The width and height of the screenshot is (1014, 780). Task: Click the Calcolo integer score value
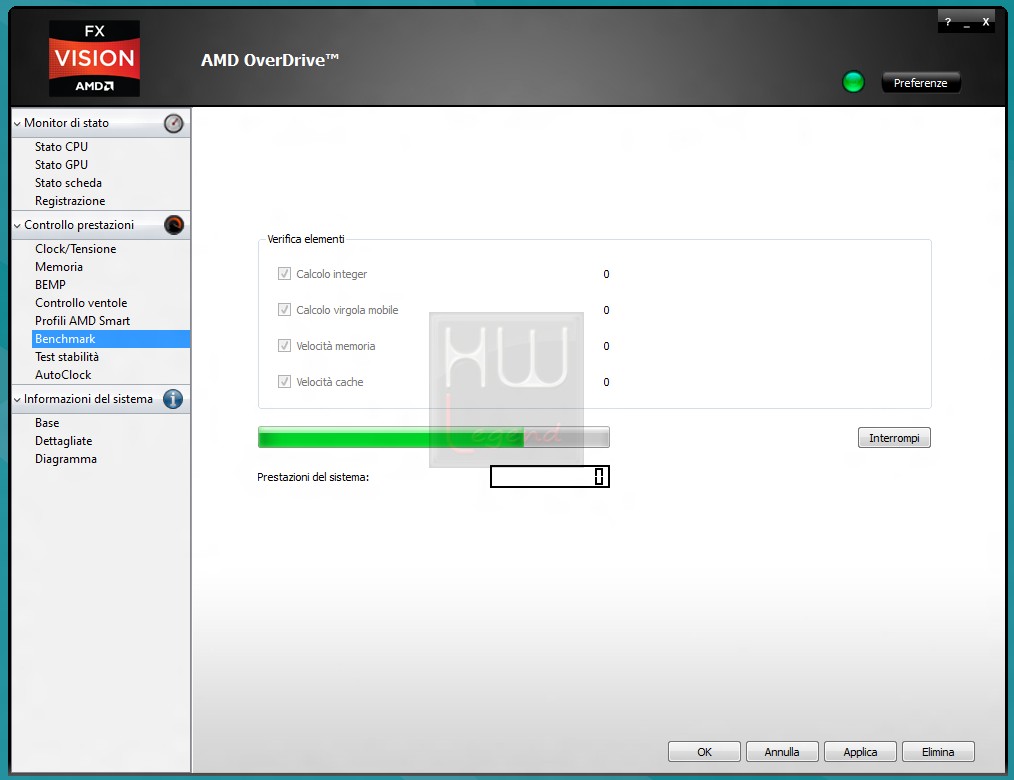point(606,274)
